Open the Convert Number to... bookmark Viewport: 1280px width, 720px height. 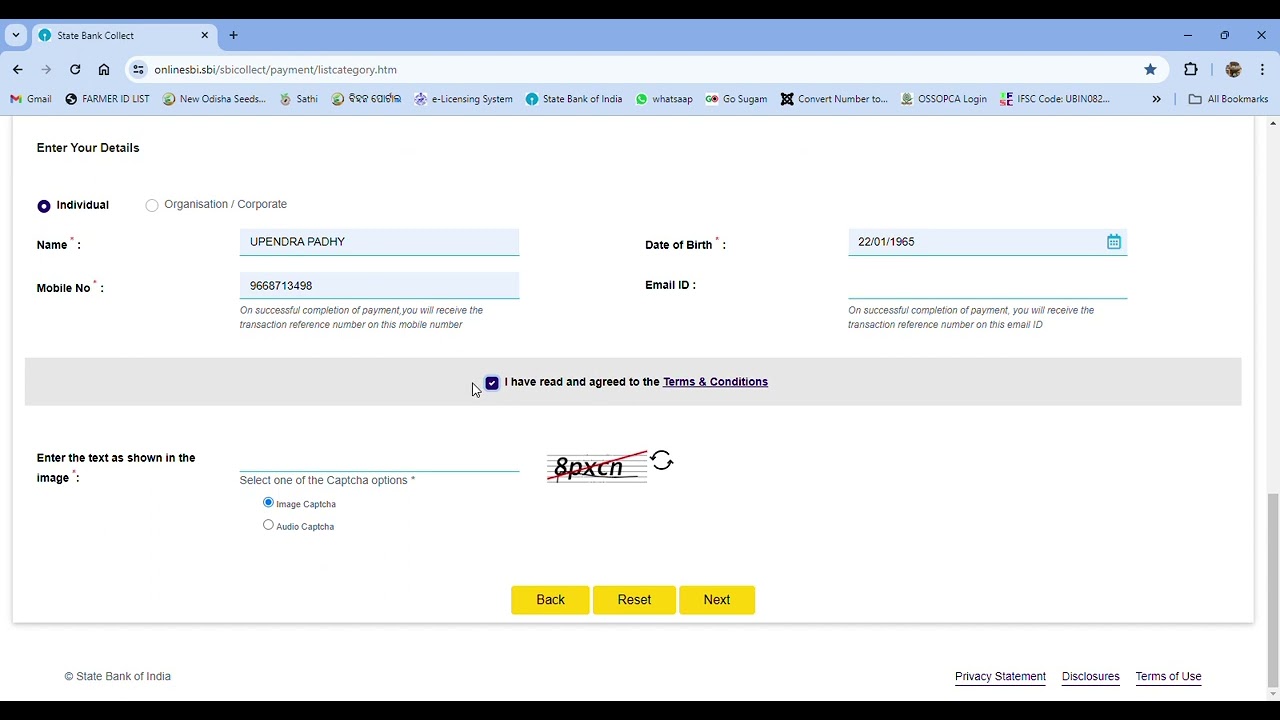834,99
